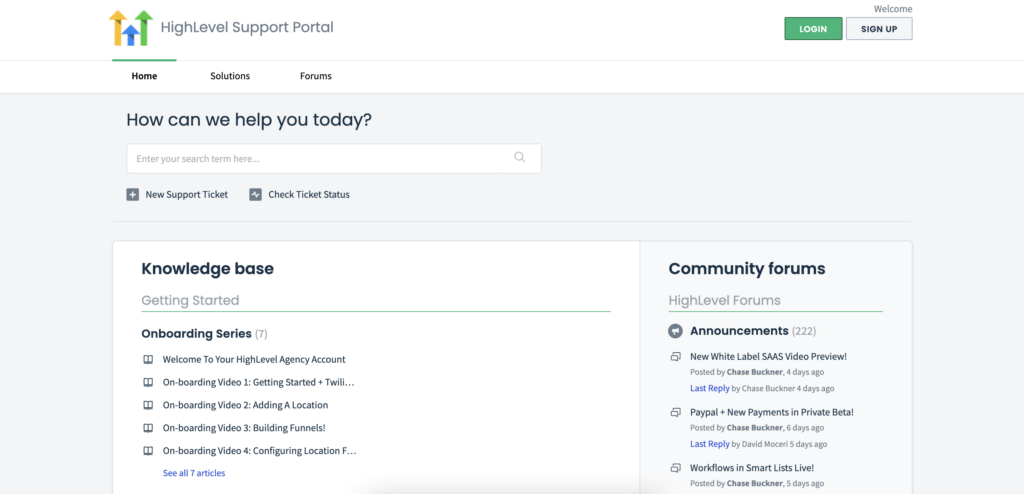Open the Solutions tab
The image size is (1024, 494).
pyautogui.click(x=230, y=76)
